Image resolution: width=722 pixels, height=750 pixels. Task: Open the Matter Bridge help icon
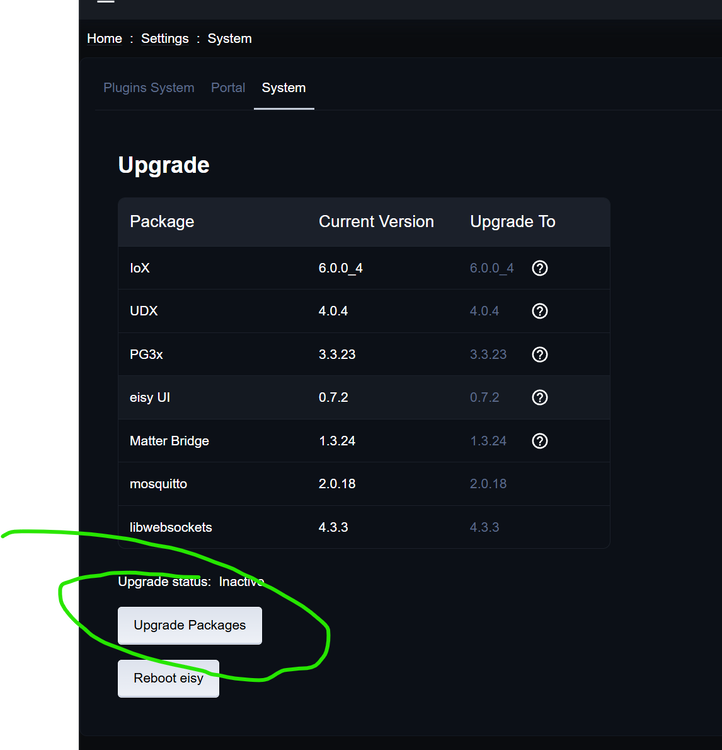click(540, 441)
